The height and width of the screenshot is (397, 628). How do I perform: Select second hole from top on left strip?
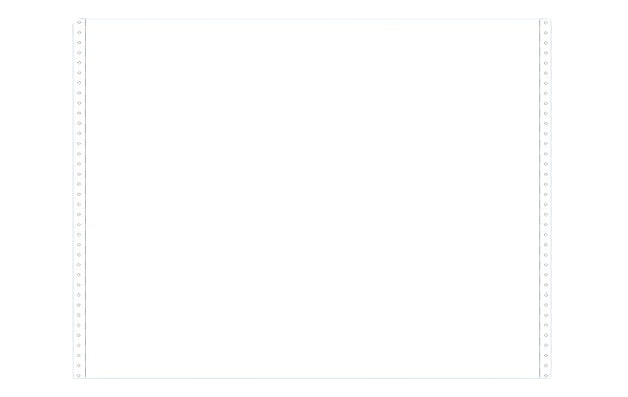click(x=79, y=32)
